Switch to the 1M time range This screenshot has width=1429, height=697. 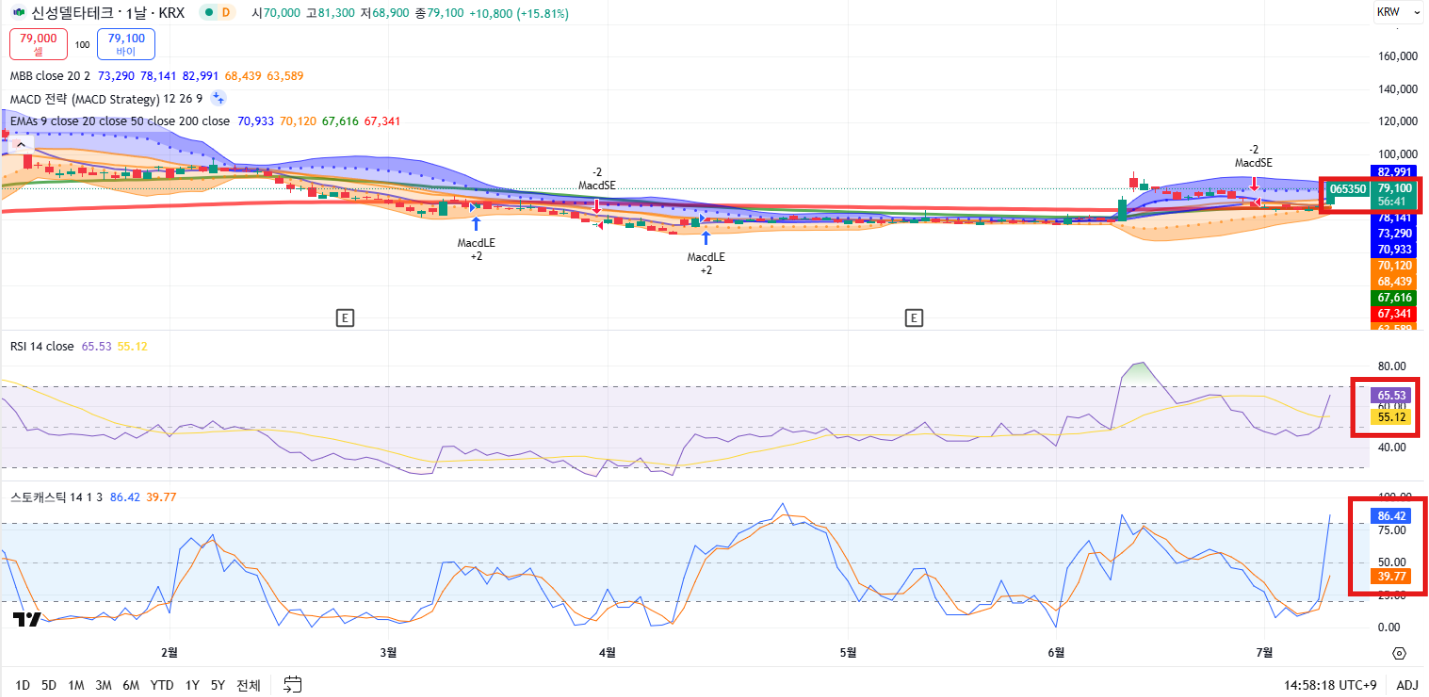tap(76, 685)
